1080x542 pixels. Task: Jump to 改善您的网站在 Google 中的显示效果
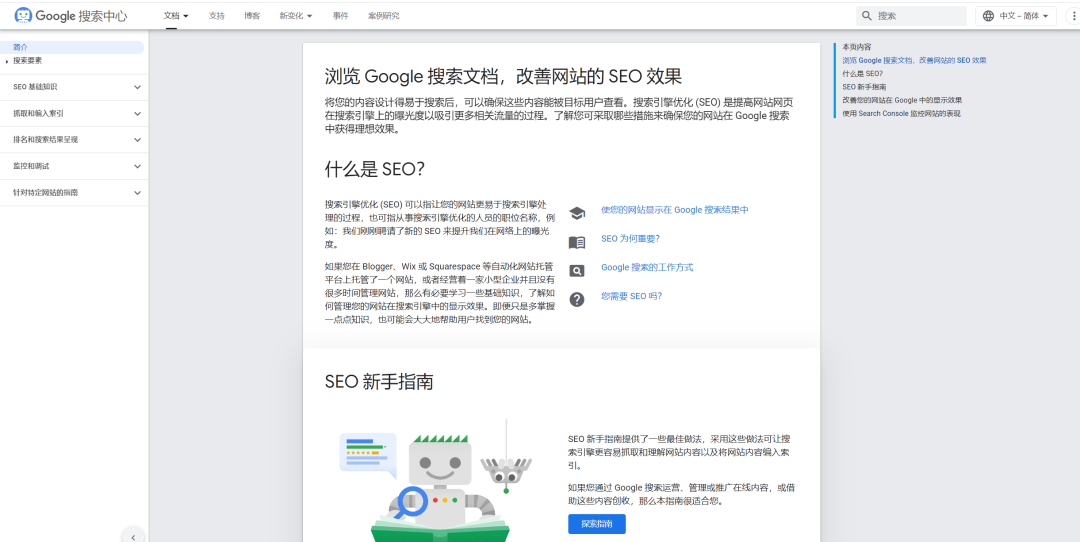[902, 100]
